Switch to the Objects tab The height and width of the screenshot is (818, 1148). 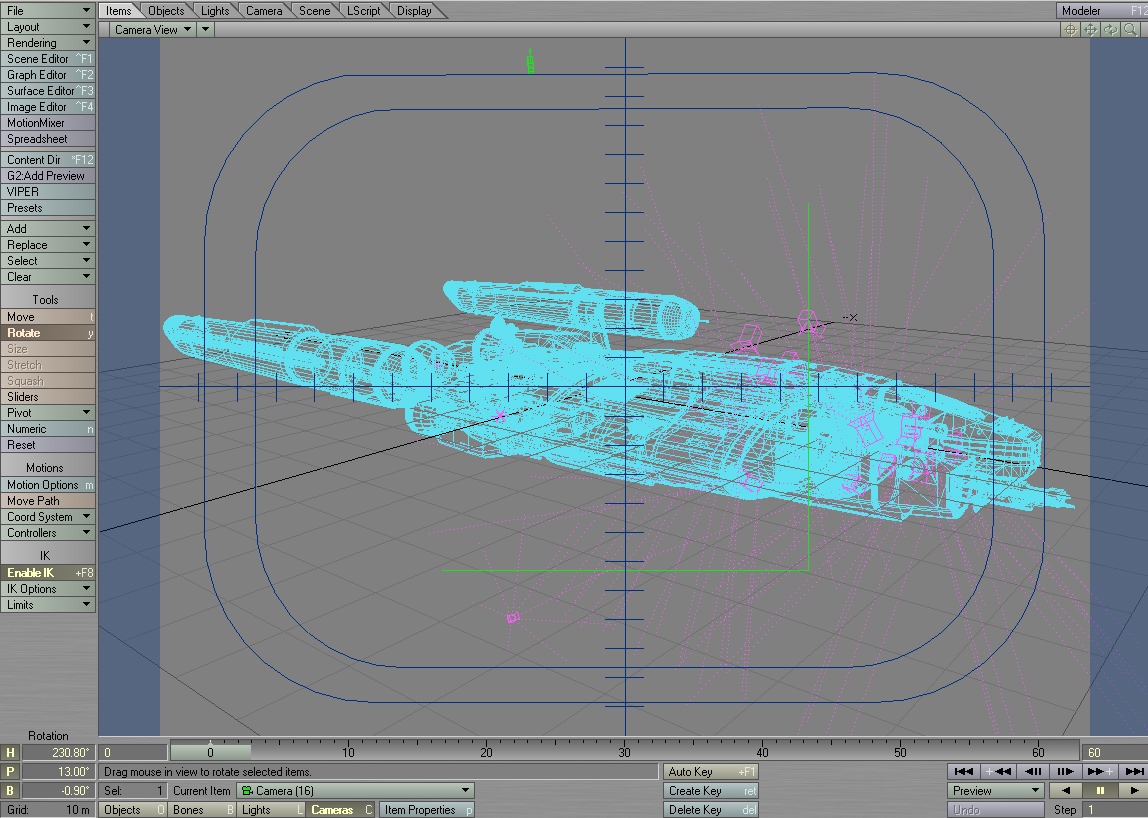[166, 10]
